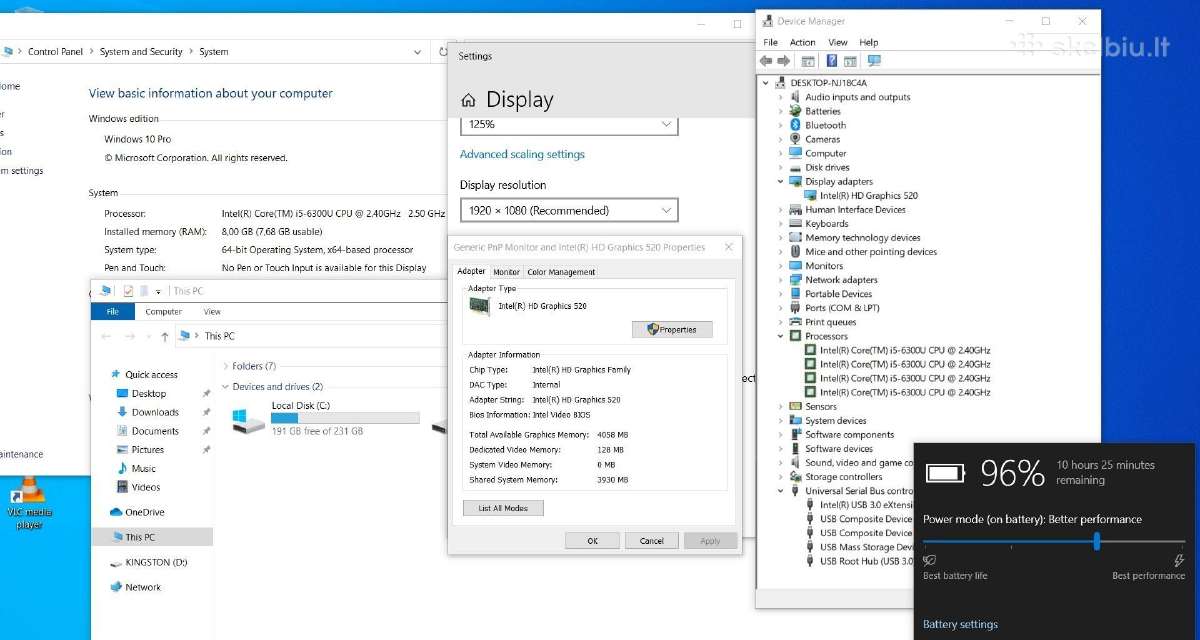Click the Cameras device category icon
Screen dimensions: 1200x640
tap(796, 139)
